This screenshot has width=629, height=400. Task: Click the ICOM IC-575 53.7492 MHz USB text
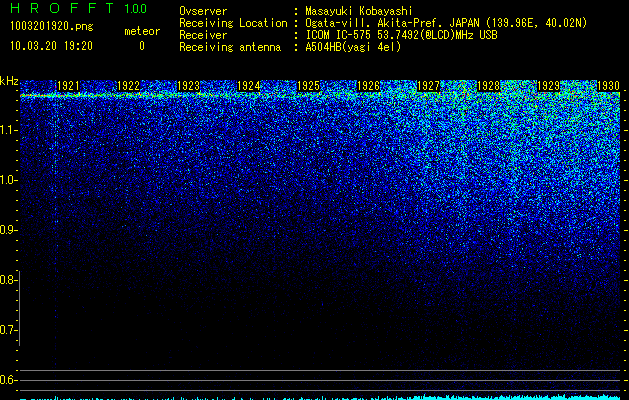pyautogui.click(x=401, y=35)
